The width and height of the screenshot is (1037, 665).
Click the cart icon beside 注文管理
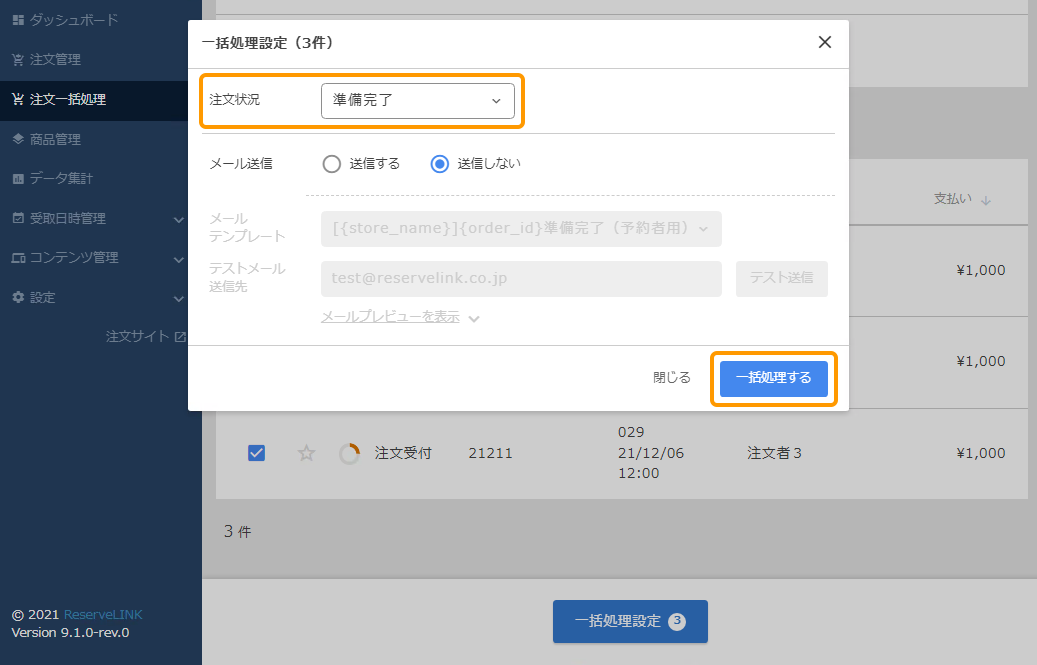pos(18,60)
